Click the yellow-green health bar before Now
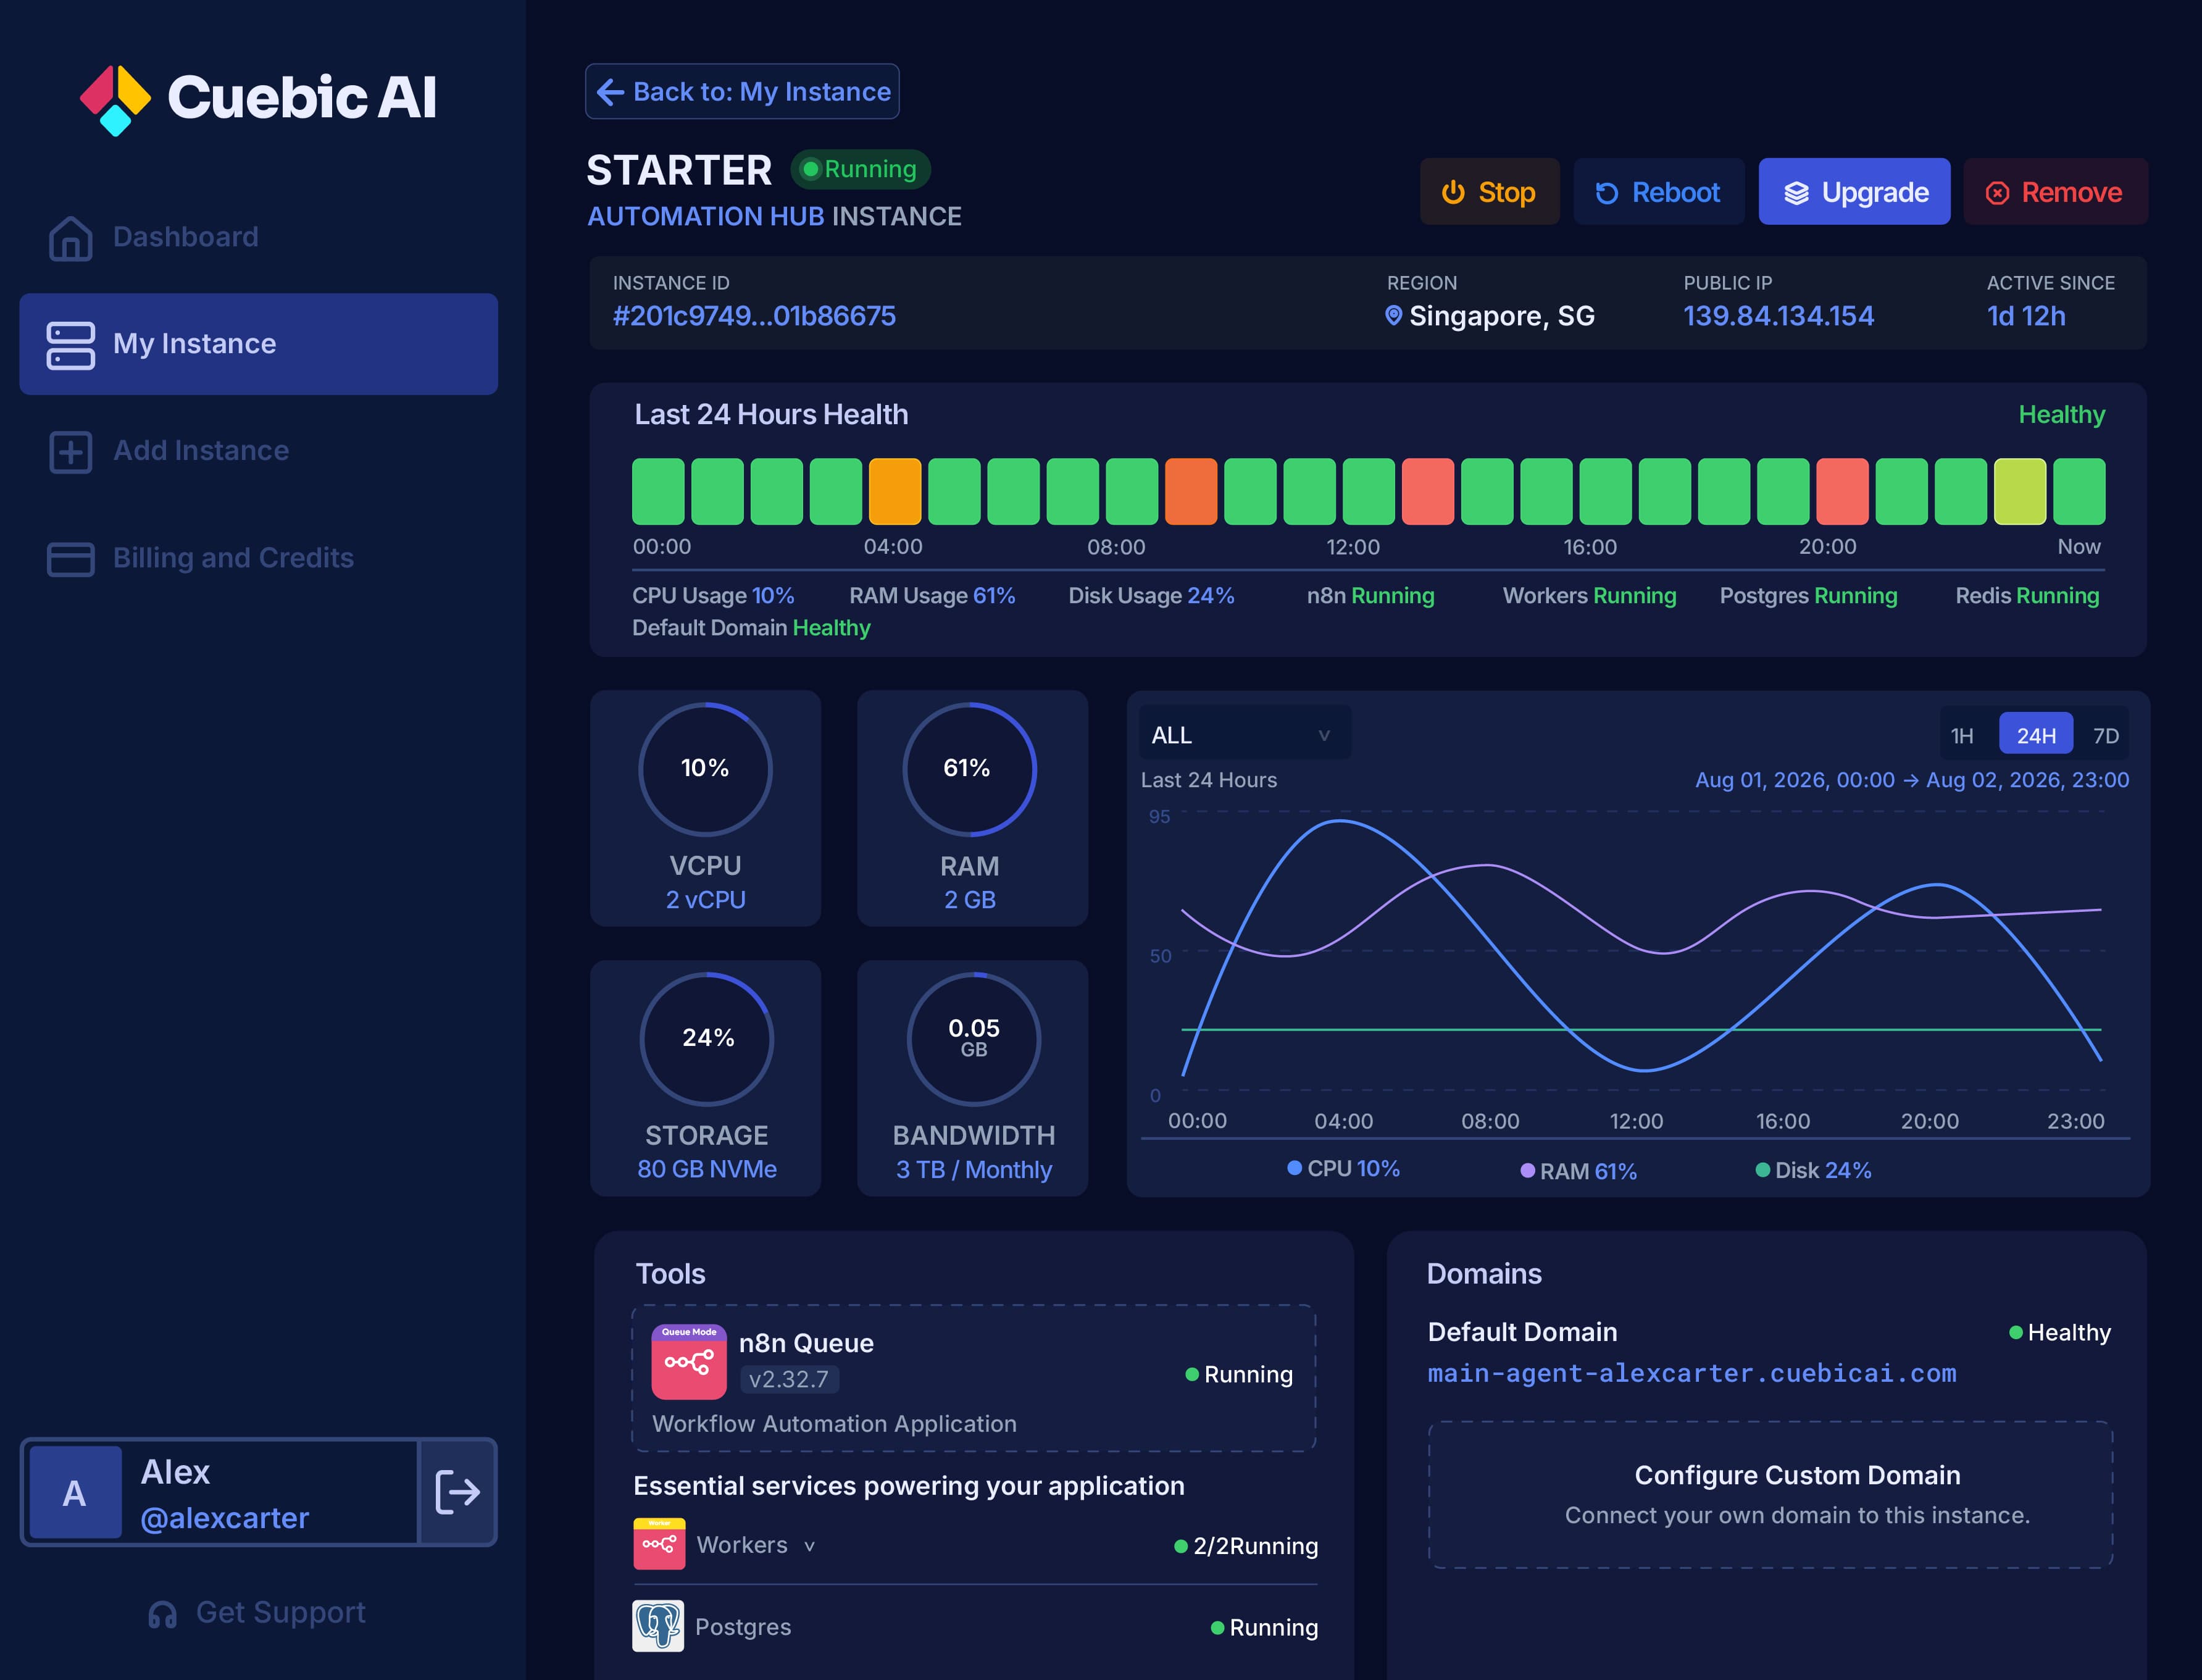2202x1680 pixels. click(x=2020, y=491)
